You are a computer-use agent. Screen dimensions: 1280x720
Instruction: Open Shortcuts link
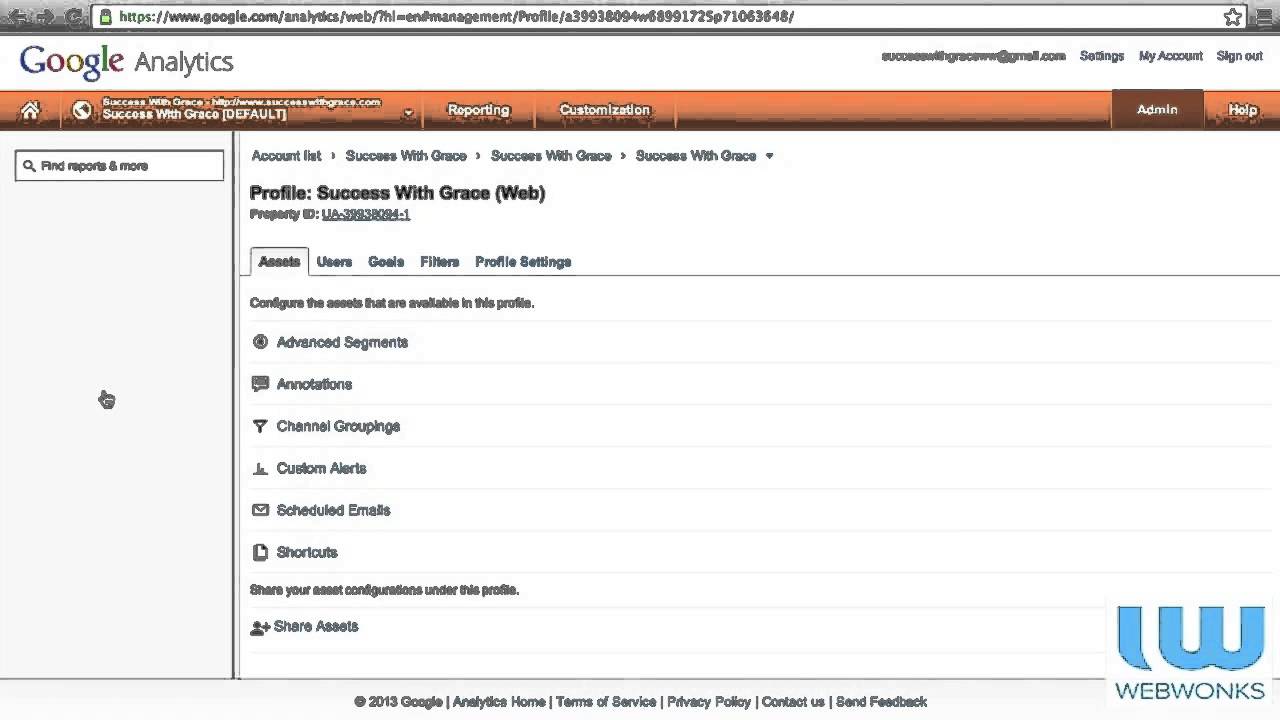tap(307, 552)
